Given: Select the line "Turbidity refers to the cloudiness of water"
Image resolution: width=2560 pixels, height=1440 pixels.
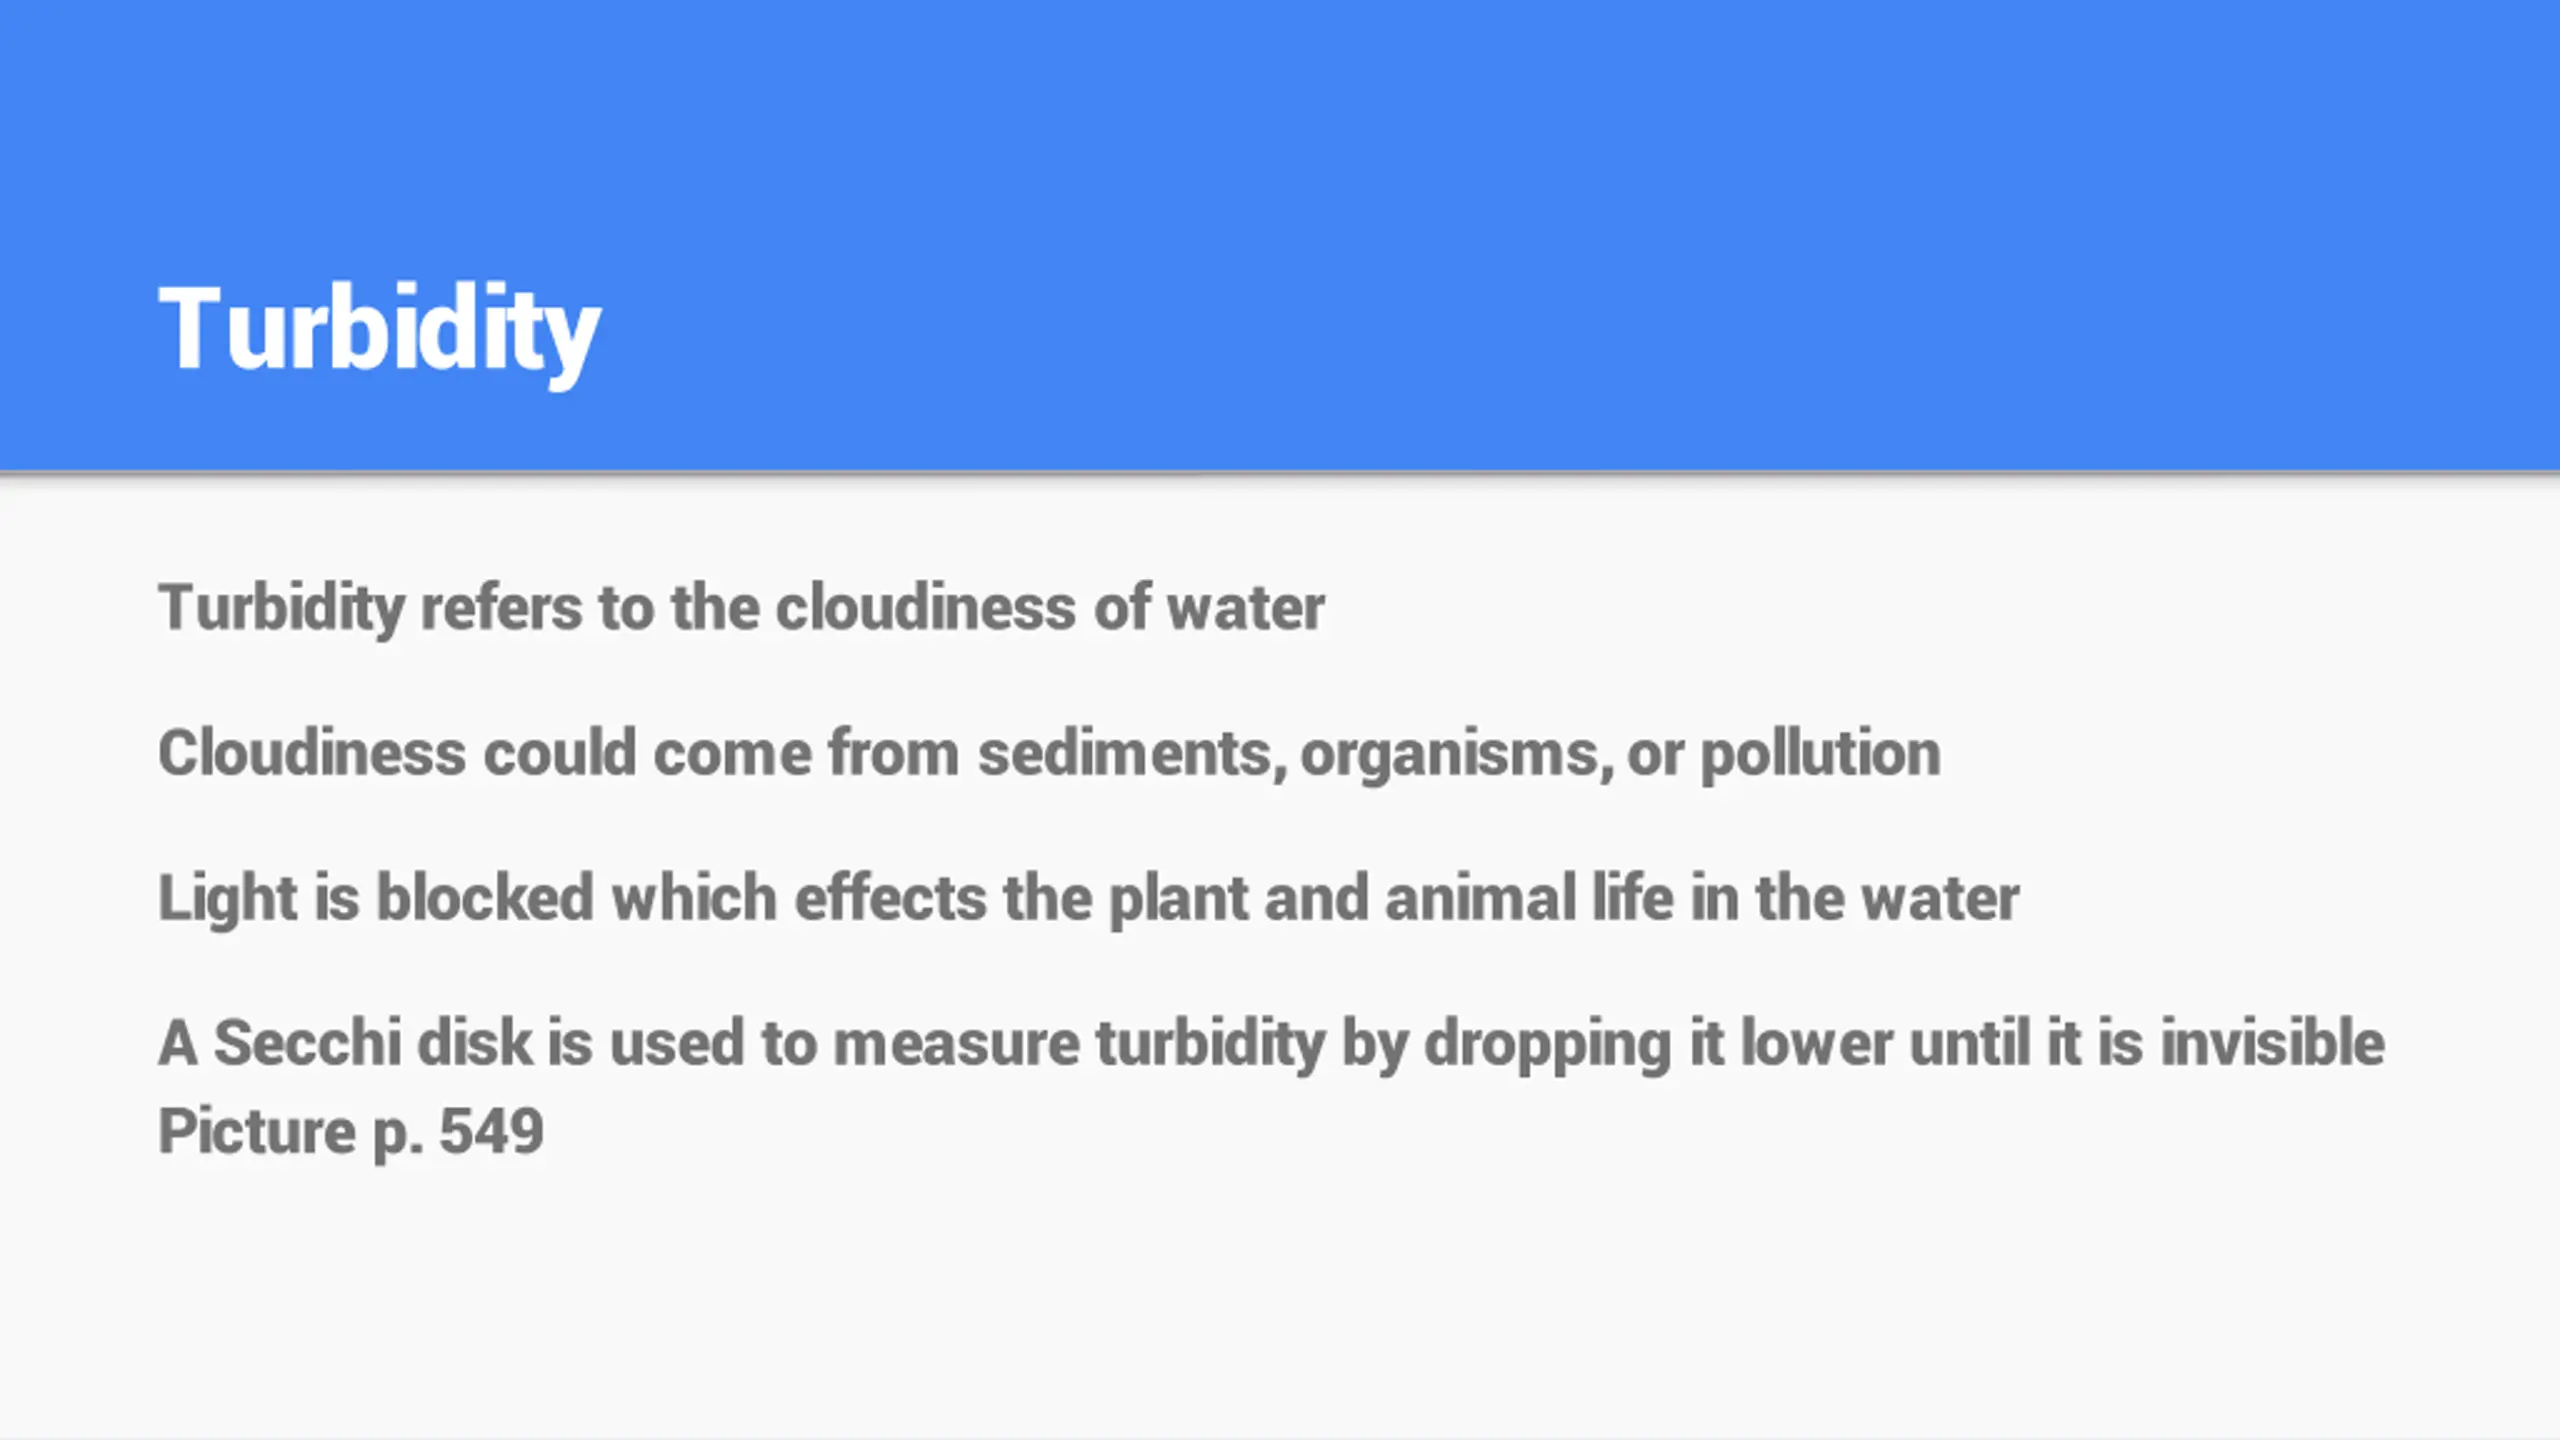Looking at the screenshot, I should point(741,607).
